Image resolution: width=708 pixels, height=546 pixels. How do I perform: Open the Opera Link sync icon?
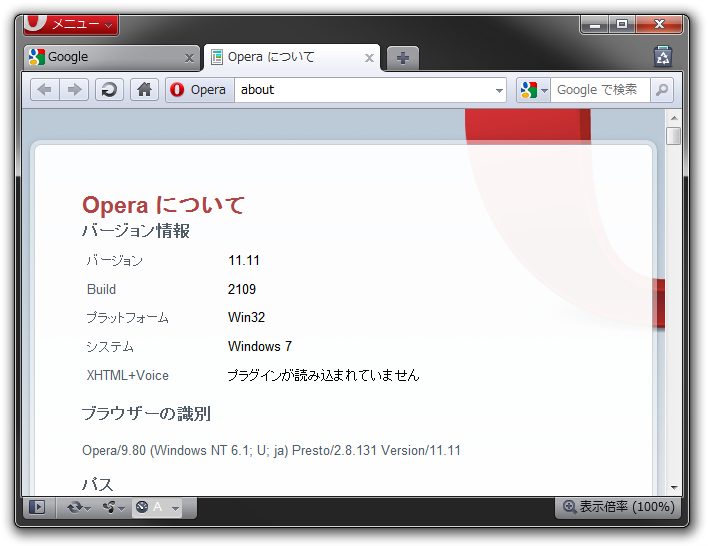point(75,508)
